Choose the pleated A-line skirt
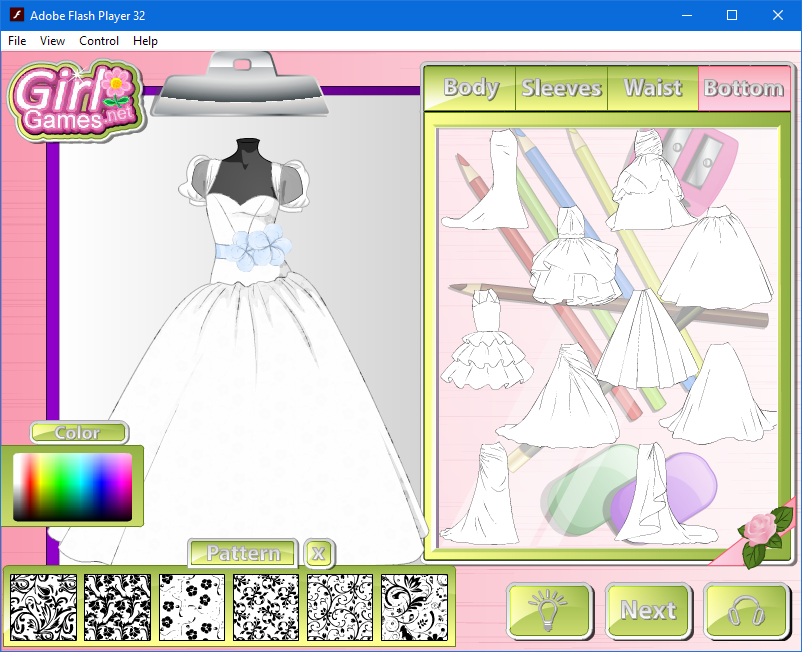The image size is (802, 652). click(645, 343)
